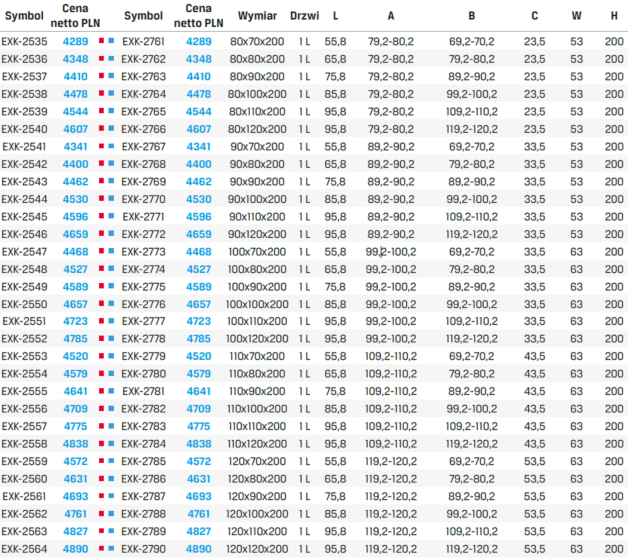The width and height of the screenshot is (628, 560).
Task: Select symbol EXK-2761
Action: click(x=143, y=42)
